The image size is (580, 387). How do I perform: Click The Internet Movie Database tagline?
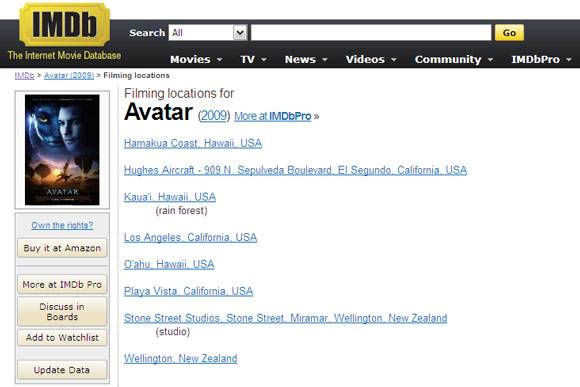64,55
